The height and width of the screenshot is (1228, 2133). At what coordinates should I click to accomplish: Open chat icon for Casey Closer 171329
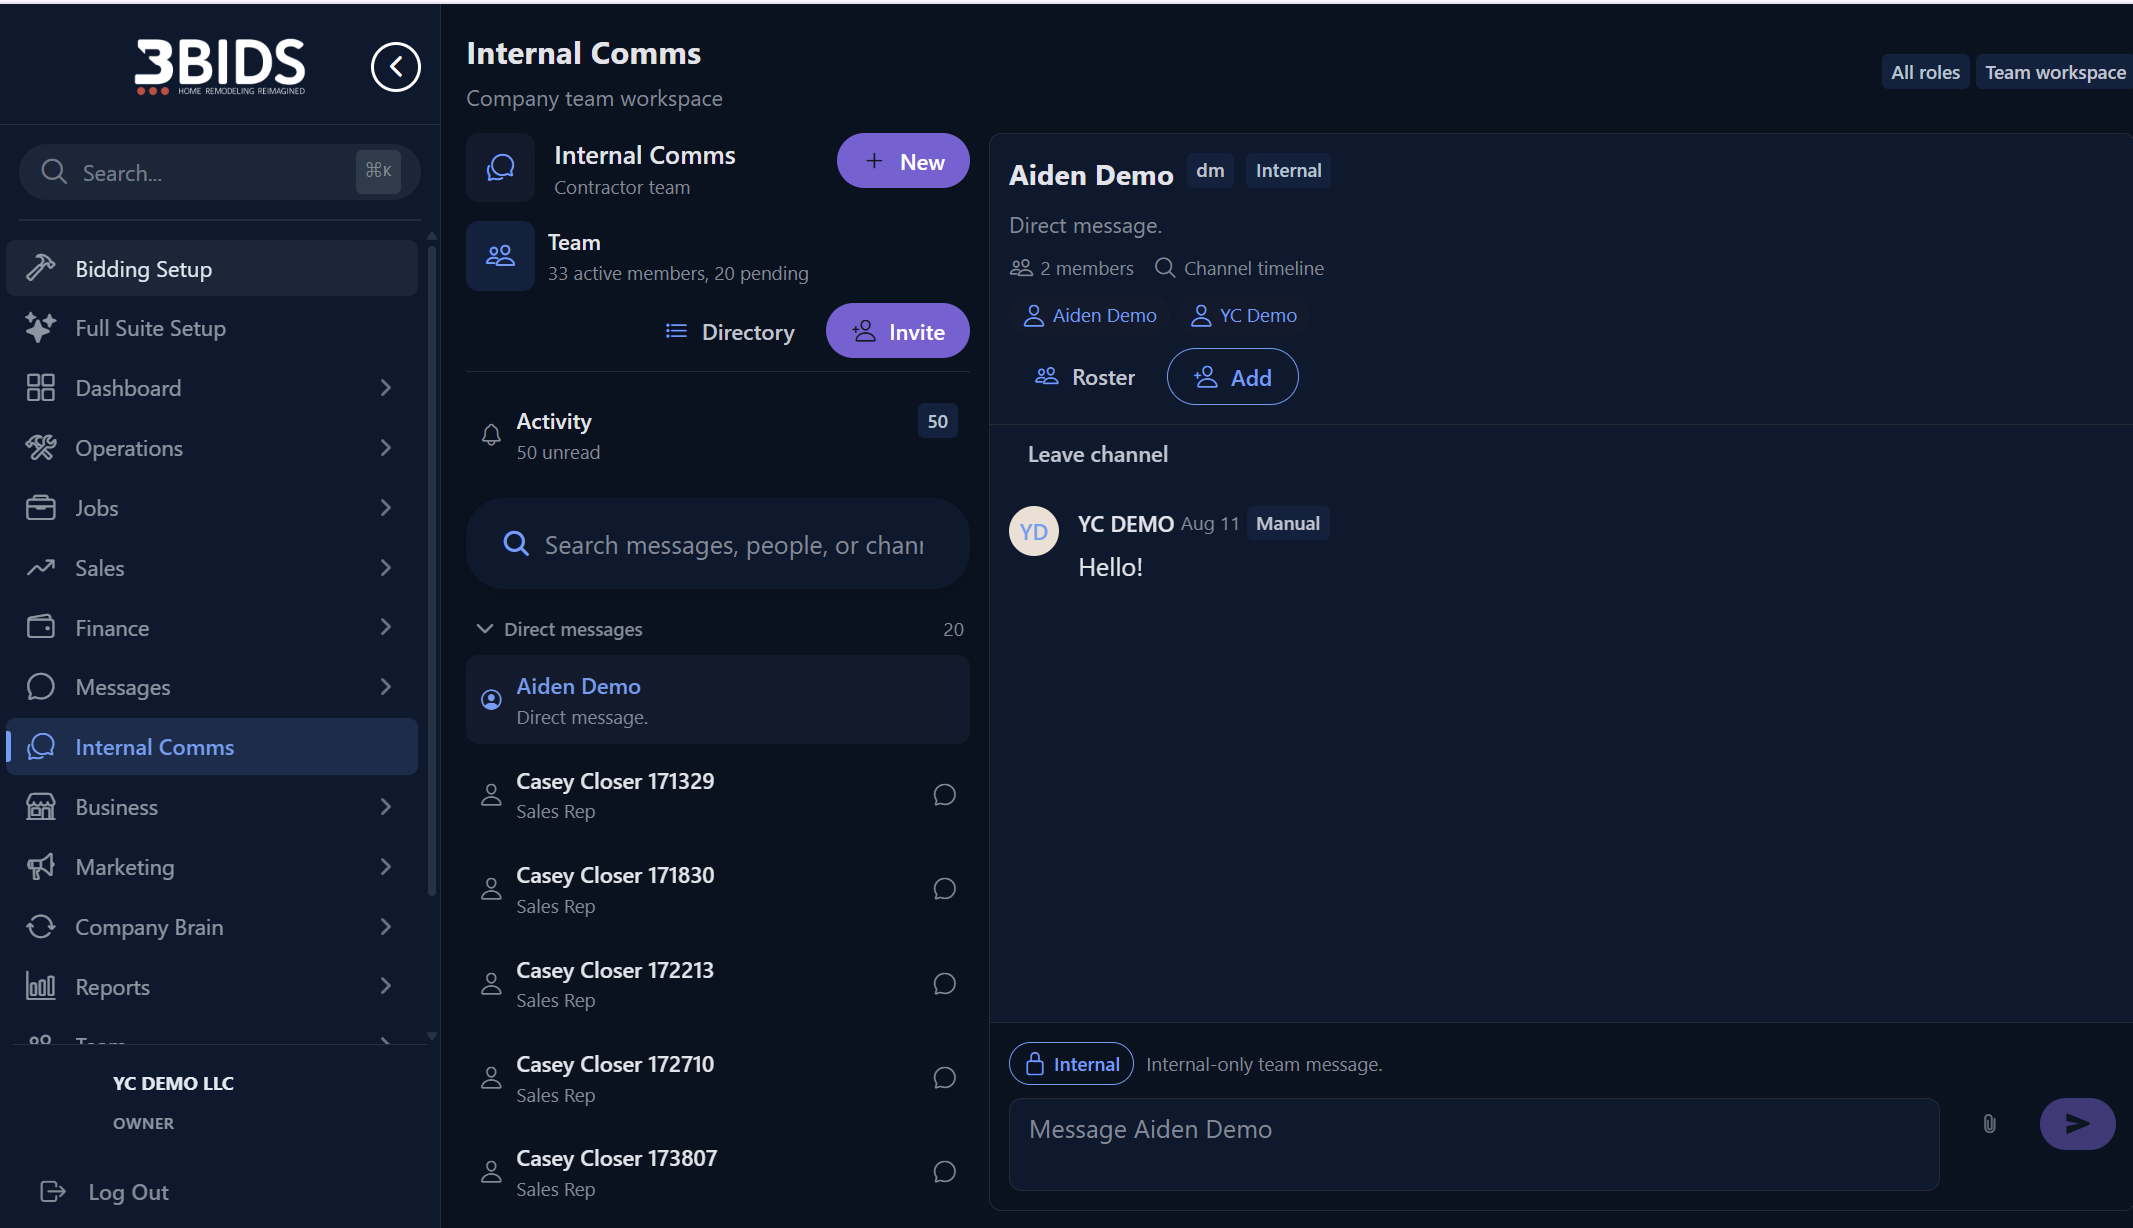[x=944, y=795]
